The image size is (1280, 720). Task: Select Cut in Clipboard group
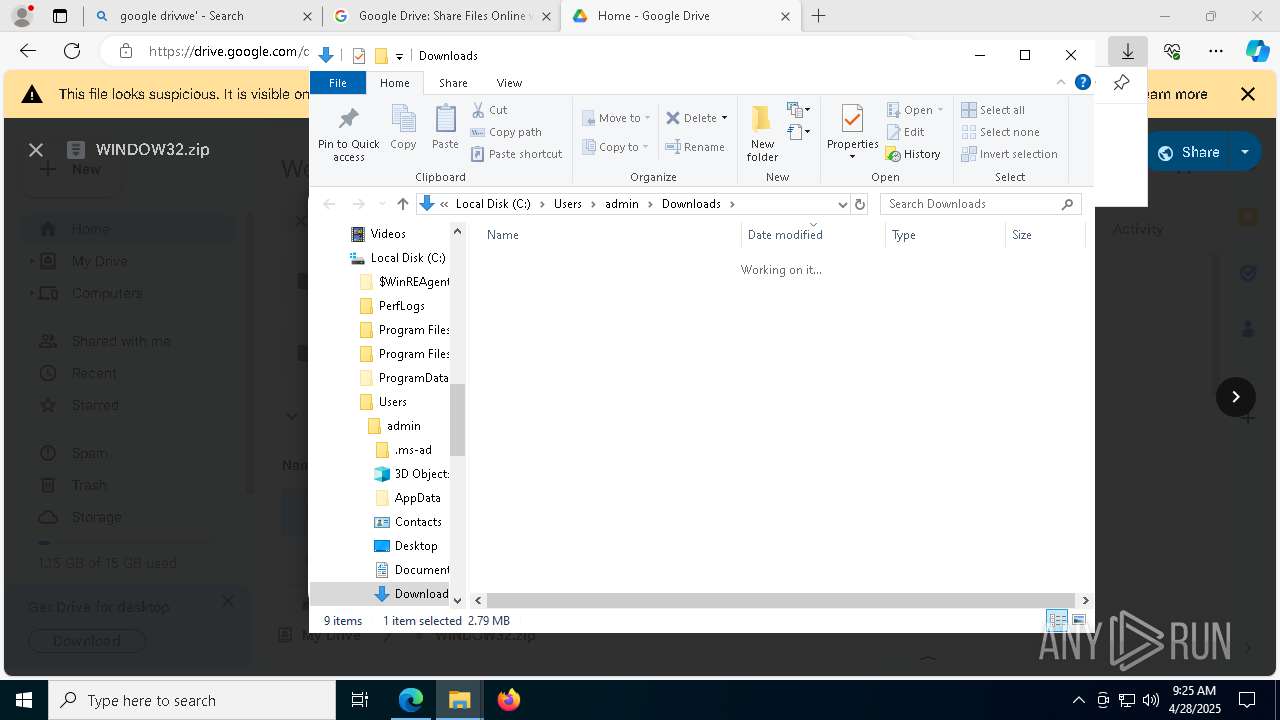[x=489, y=110]
